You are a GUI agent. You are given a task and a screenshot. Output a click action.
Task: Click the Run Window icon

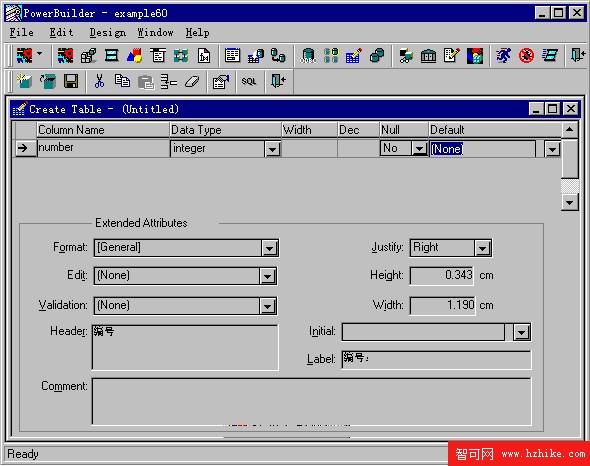[549, 56]
